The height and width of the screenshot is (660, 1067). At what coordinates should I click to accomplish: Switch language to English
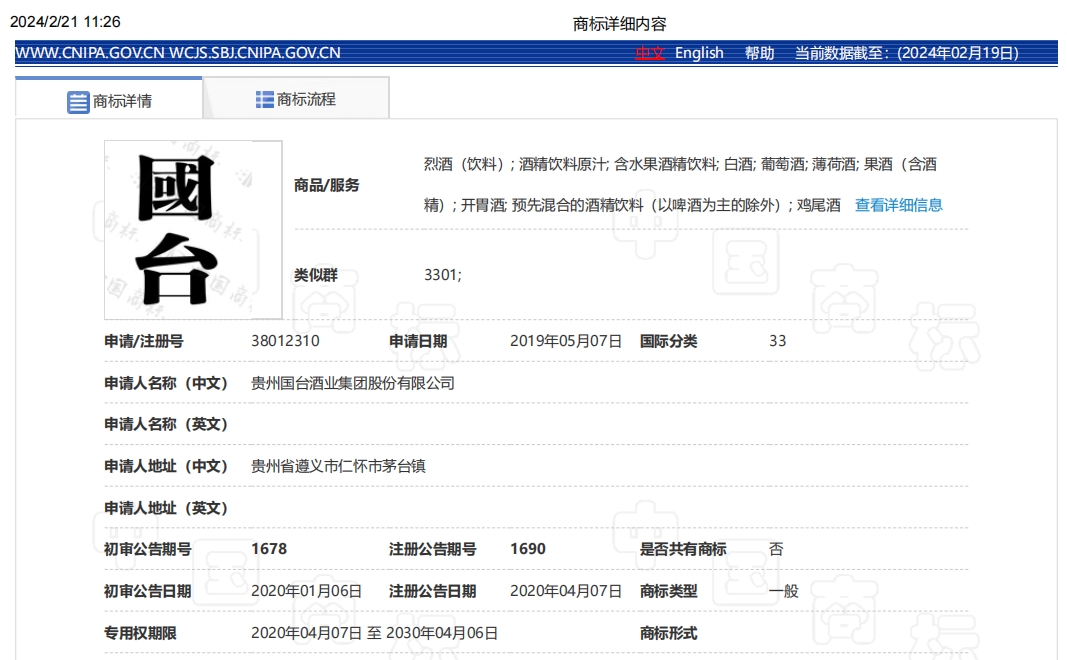(699, 53)
